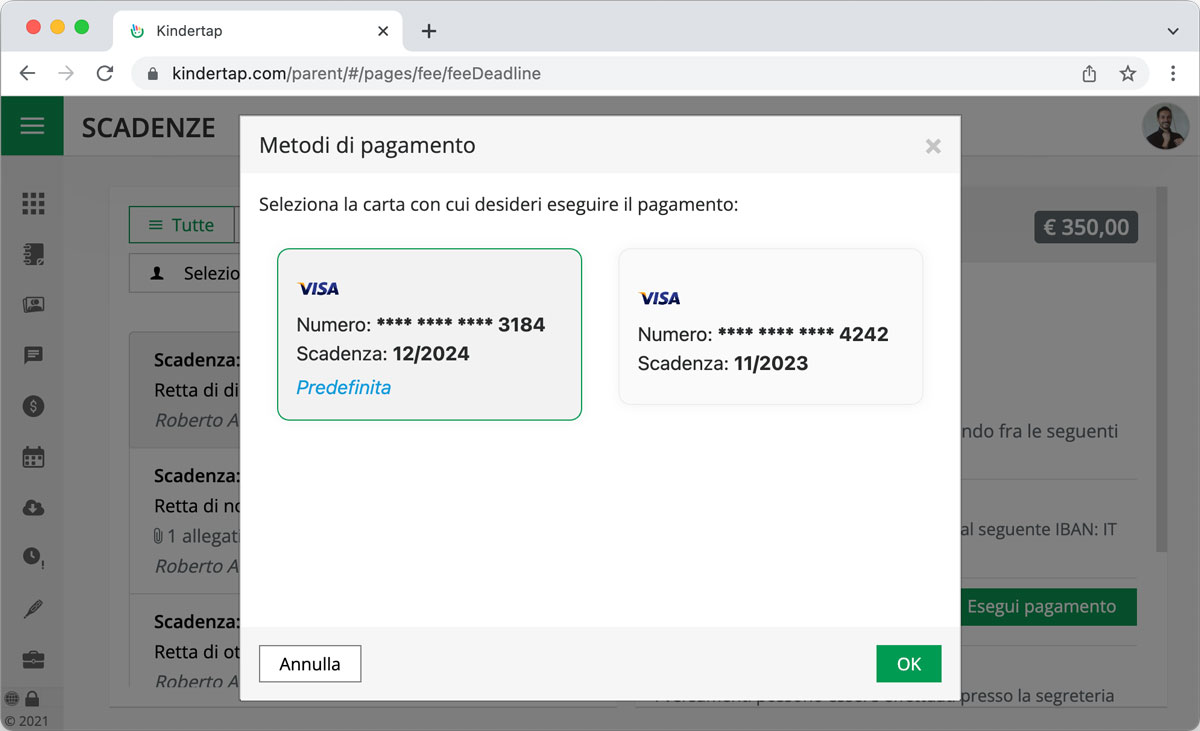Cancel the dialog with Annulla
The image size is (1200, 731).
(x=310, y=663)
